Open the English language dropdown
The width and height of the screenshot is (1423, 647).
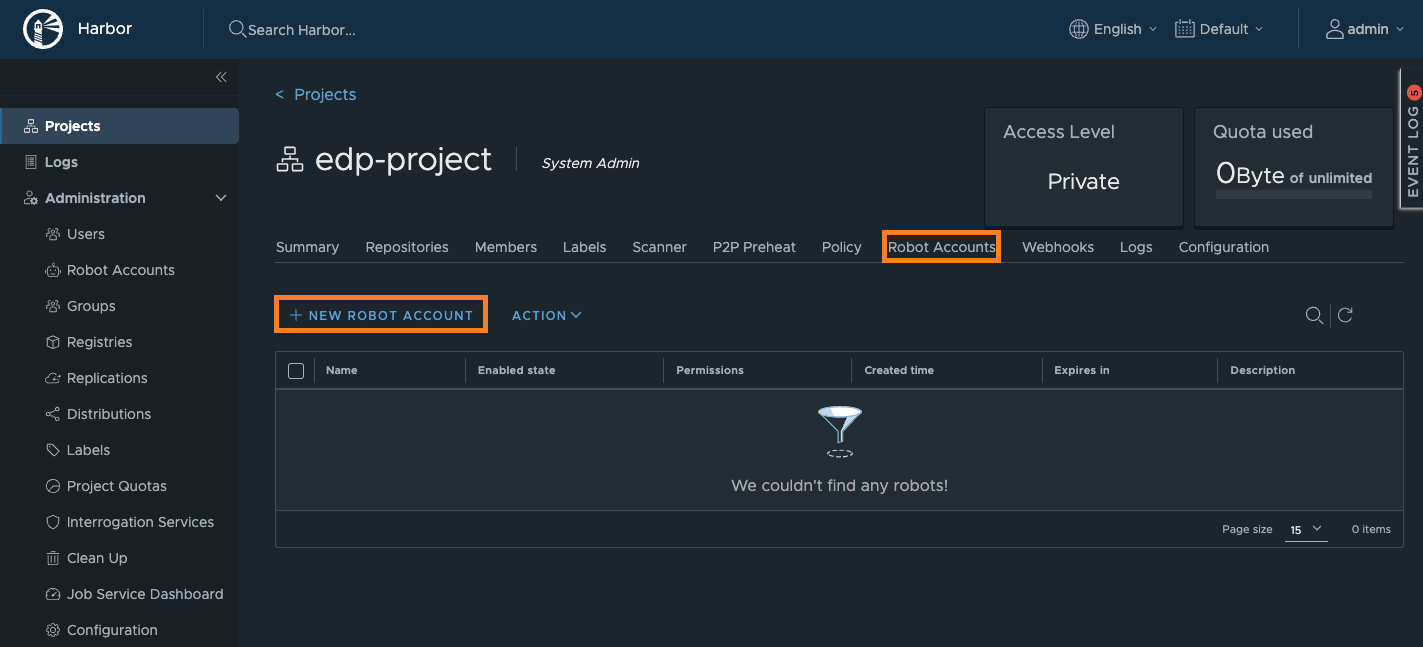pyautogui.click(x=1113, y=29)
